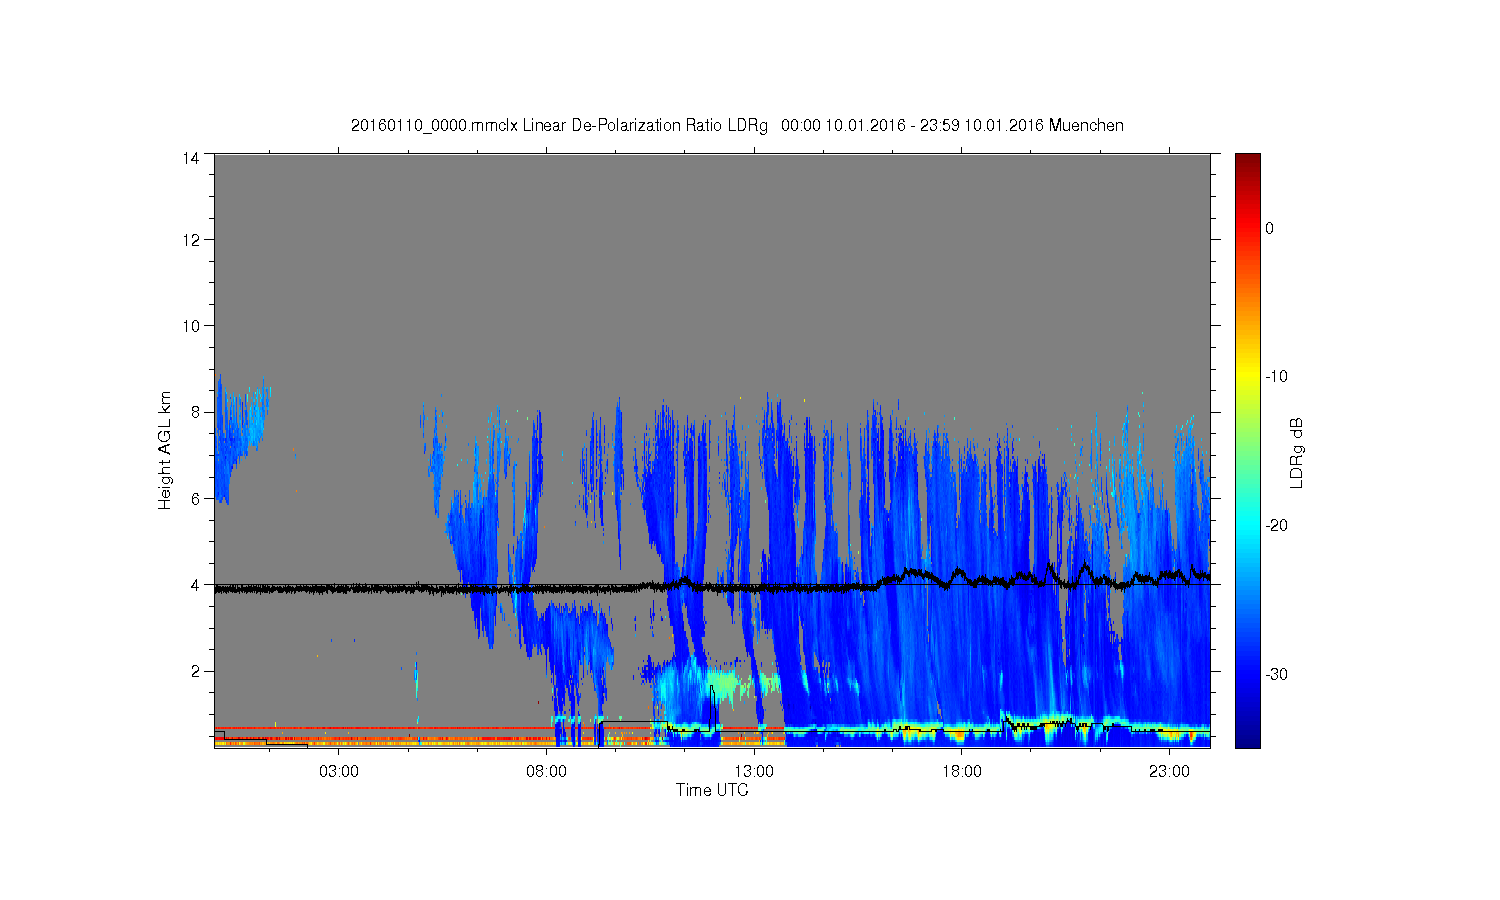Click the 18:00 time tick label
The height and width of the screenshot is (900, 1500).
pos(961,772)
